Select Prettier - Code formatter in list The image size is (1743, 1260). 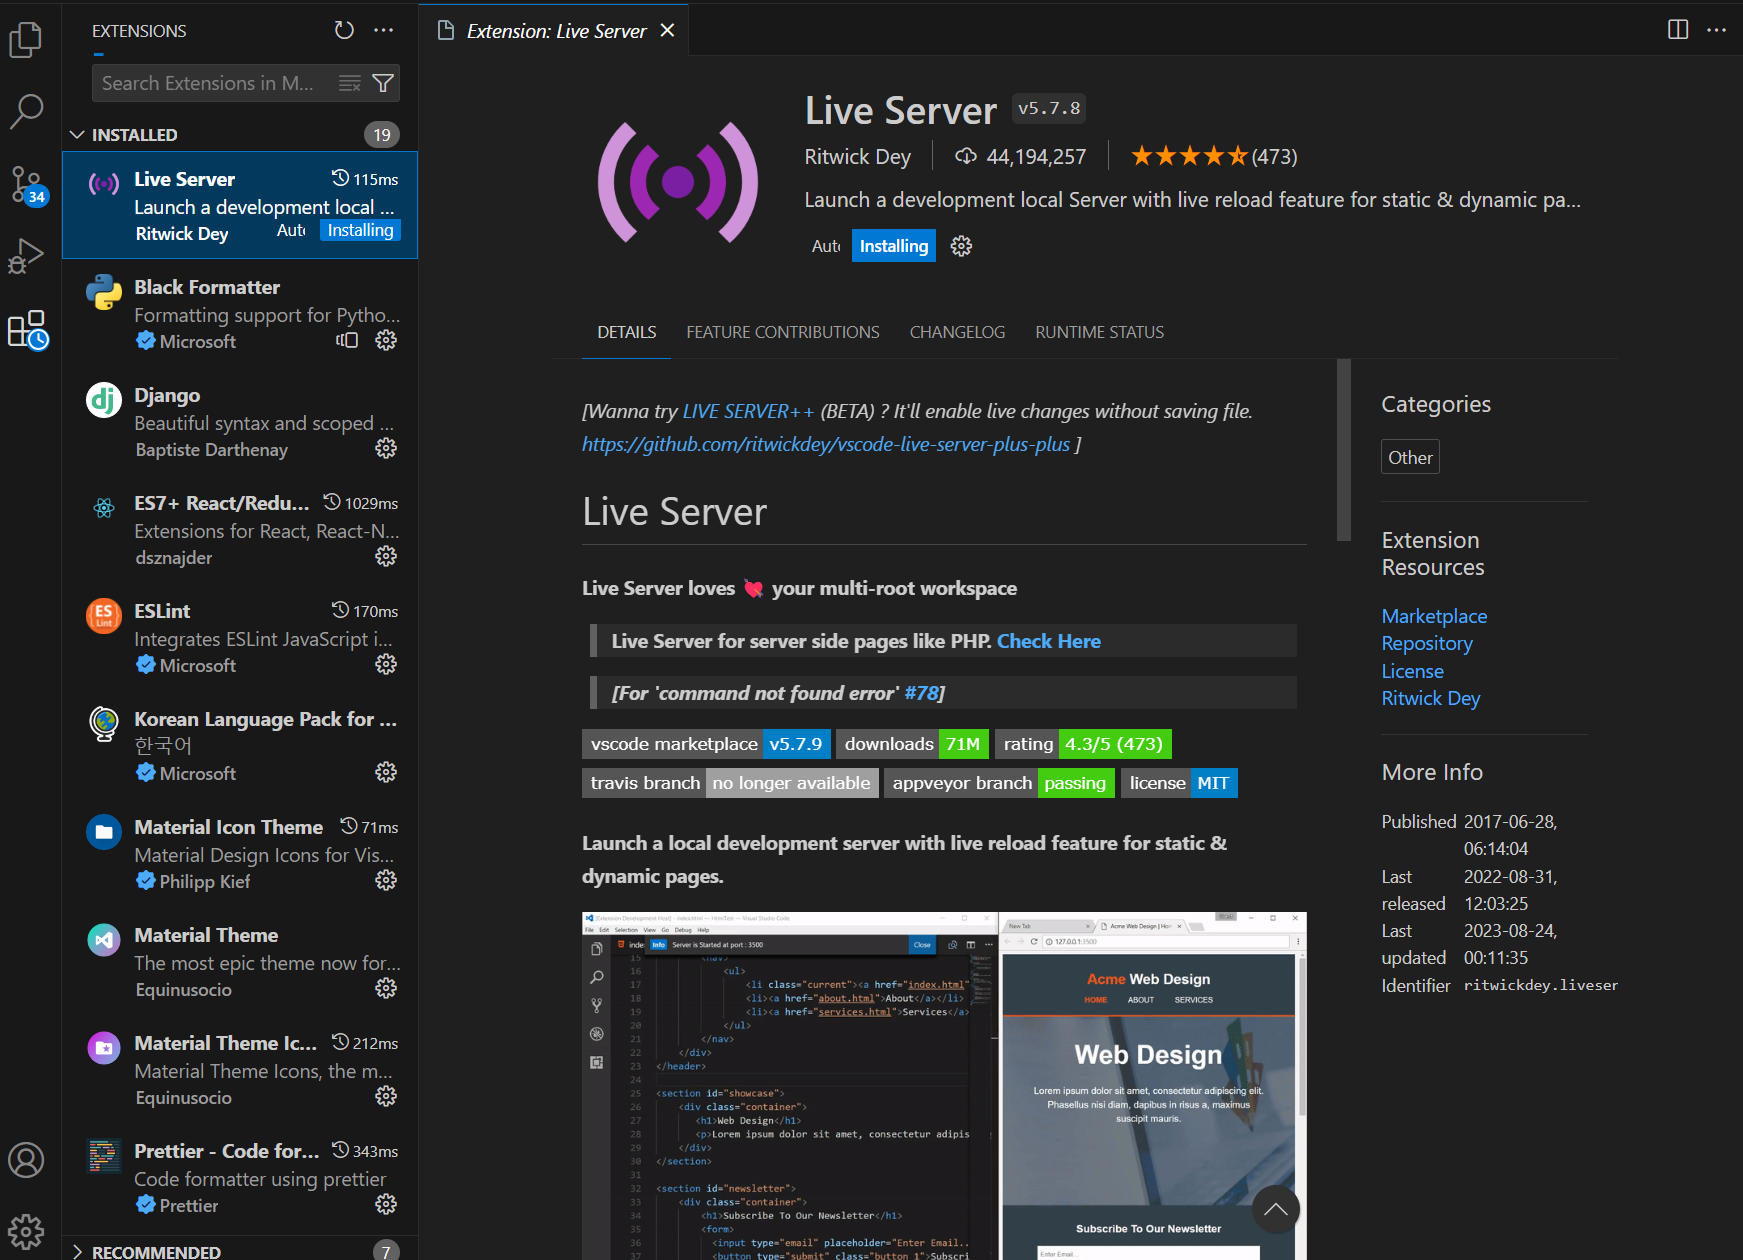click(x=240, y=1177)
